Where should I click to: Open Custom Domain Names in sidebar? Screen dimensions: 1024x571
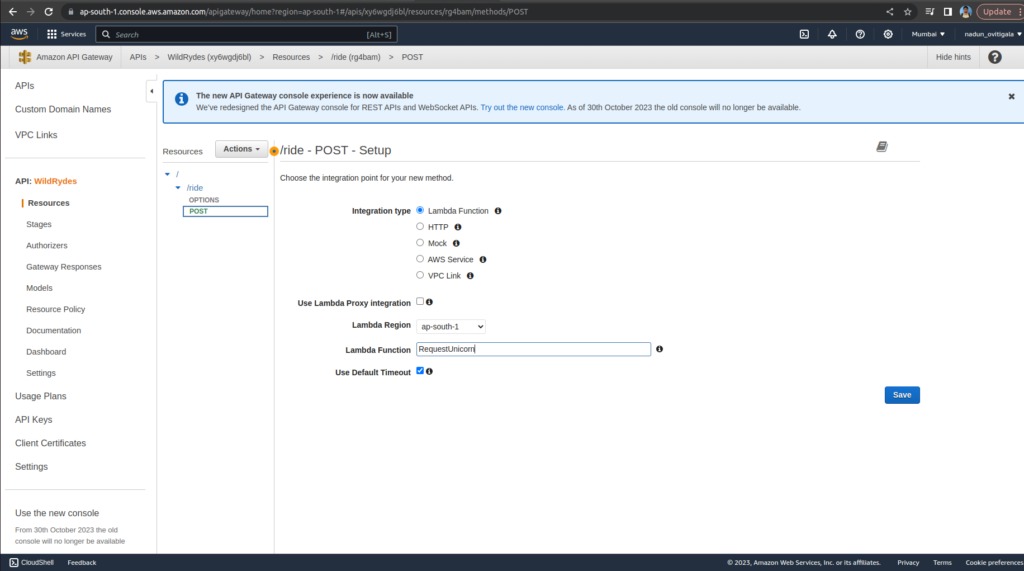pos(63,109)
